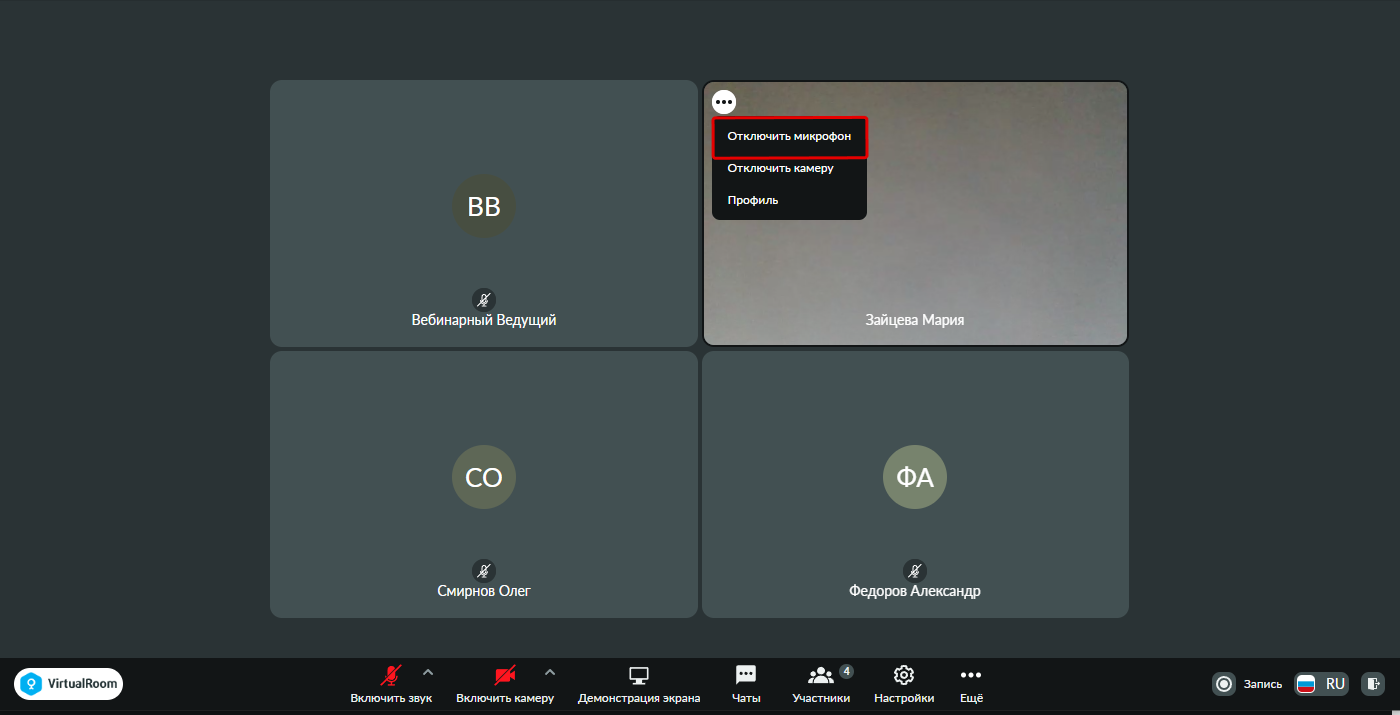
Task: Expand the arrow next to Включить камеру
Action: (550, 672)
